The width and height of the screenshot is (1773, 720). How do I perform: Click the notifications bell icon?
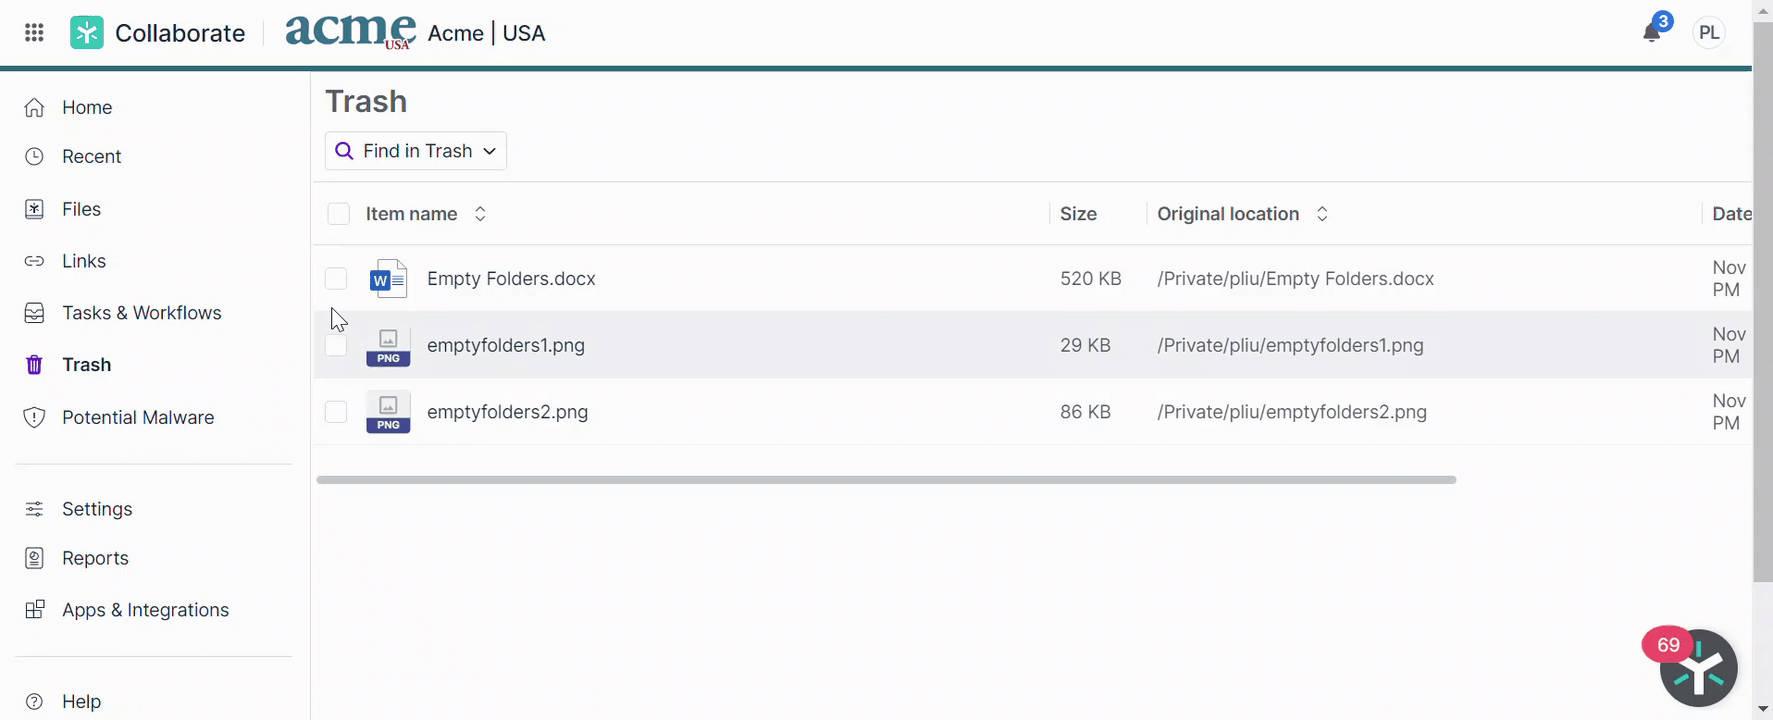coord(1651,33)
